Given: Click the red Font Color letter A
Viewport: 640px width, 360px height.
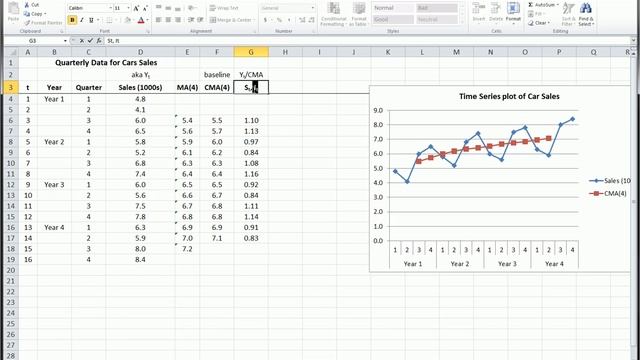Looking at the screenshot, I should point(141,20).
